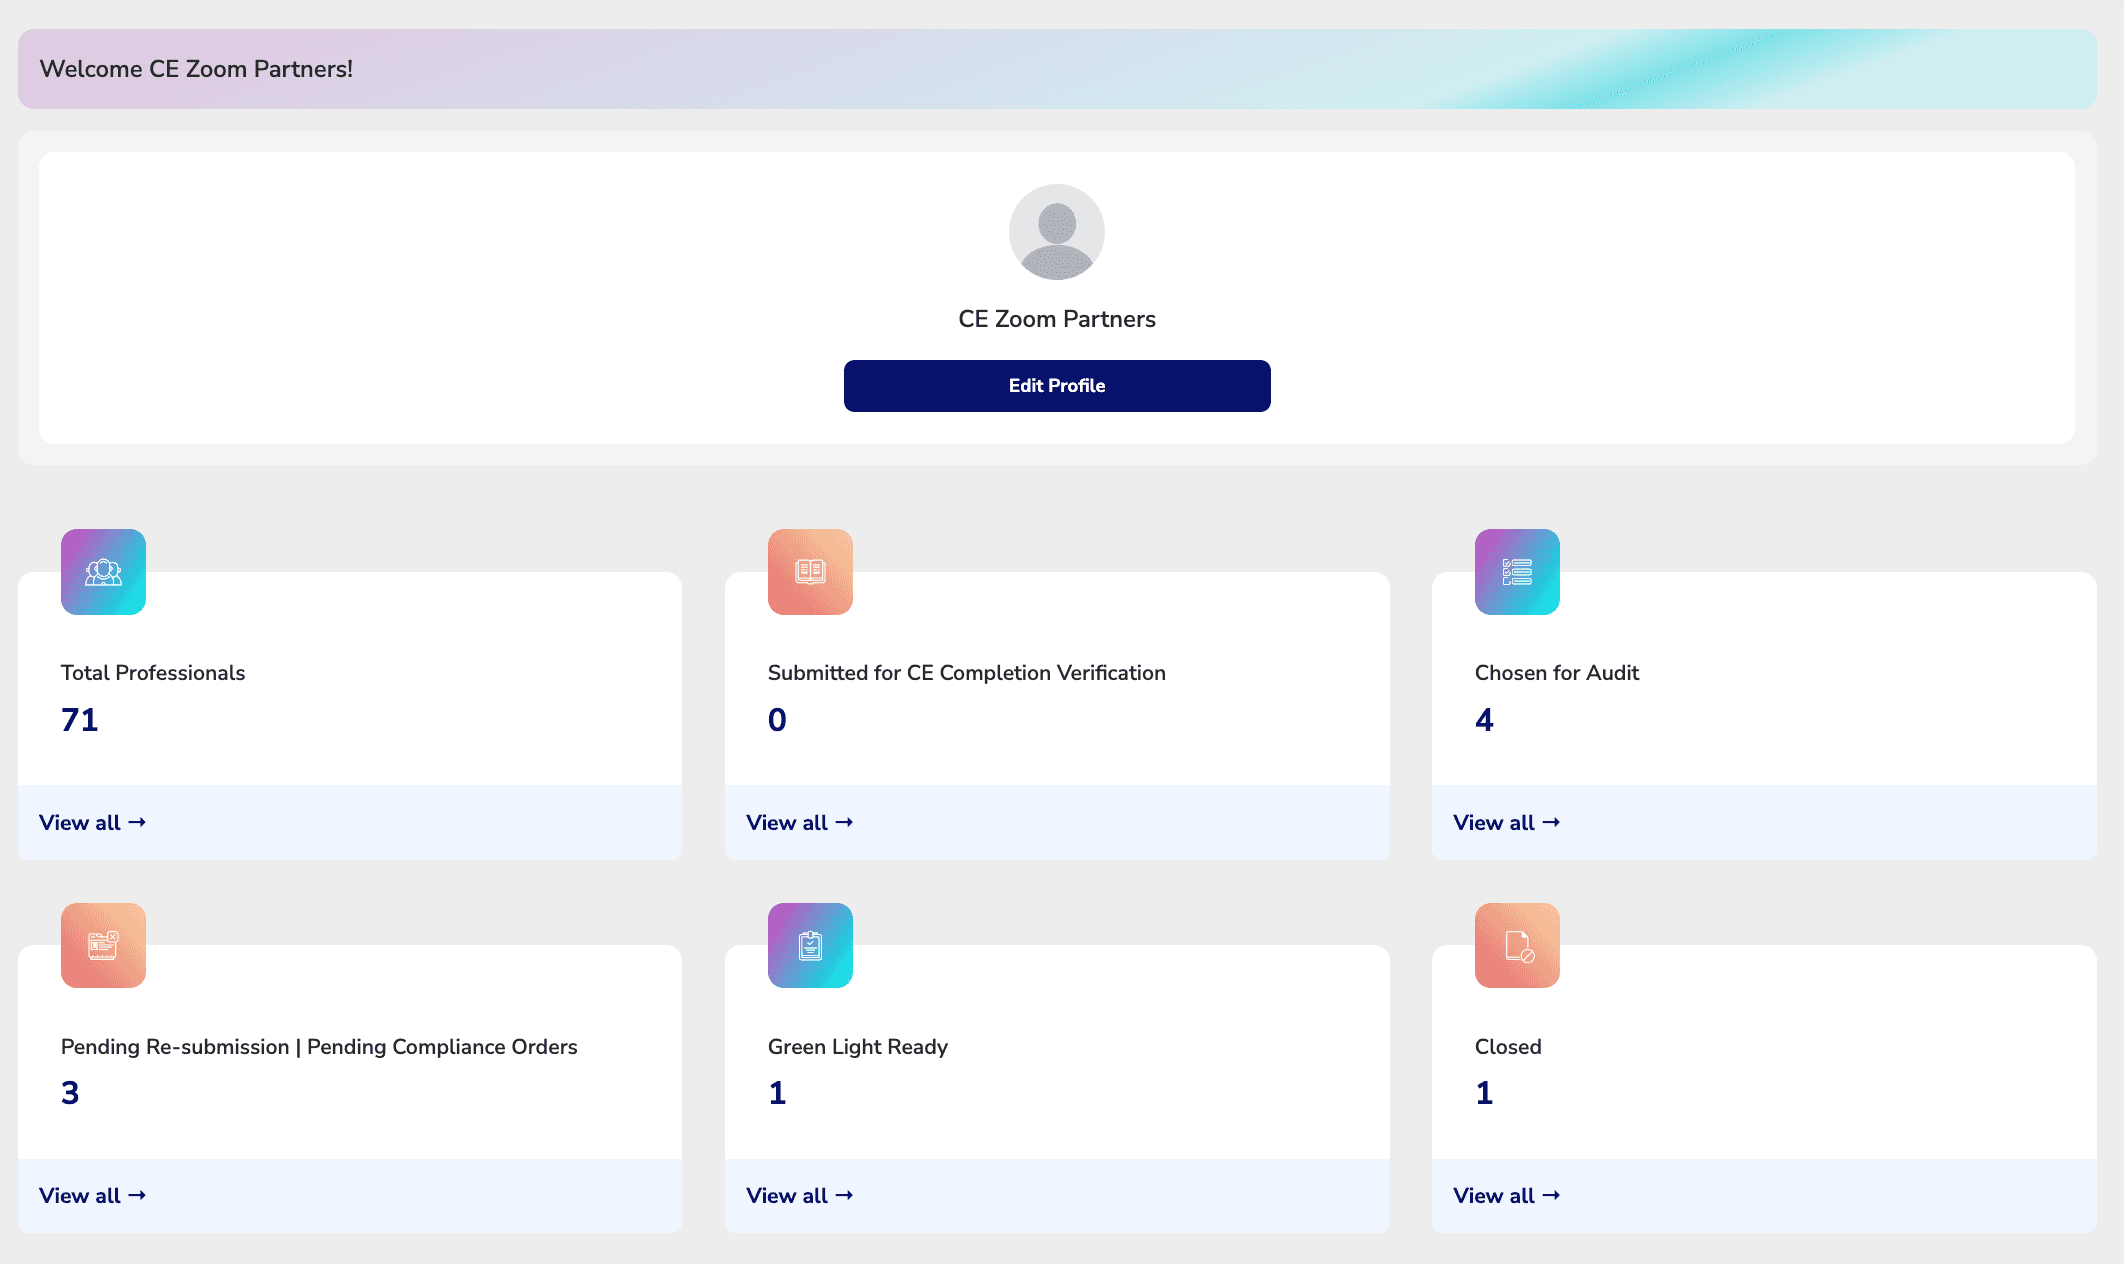The image size is (2124, 1264).
Task: View all Pending Compliance Orders
Action: click(92, 1195)
